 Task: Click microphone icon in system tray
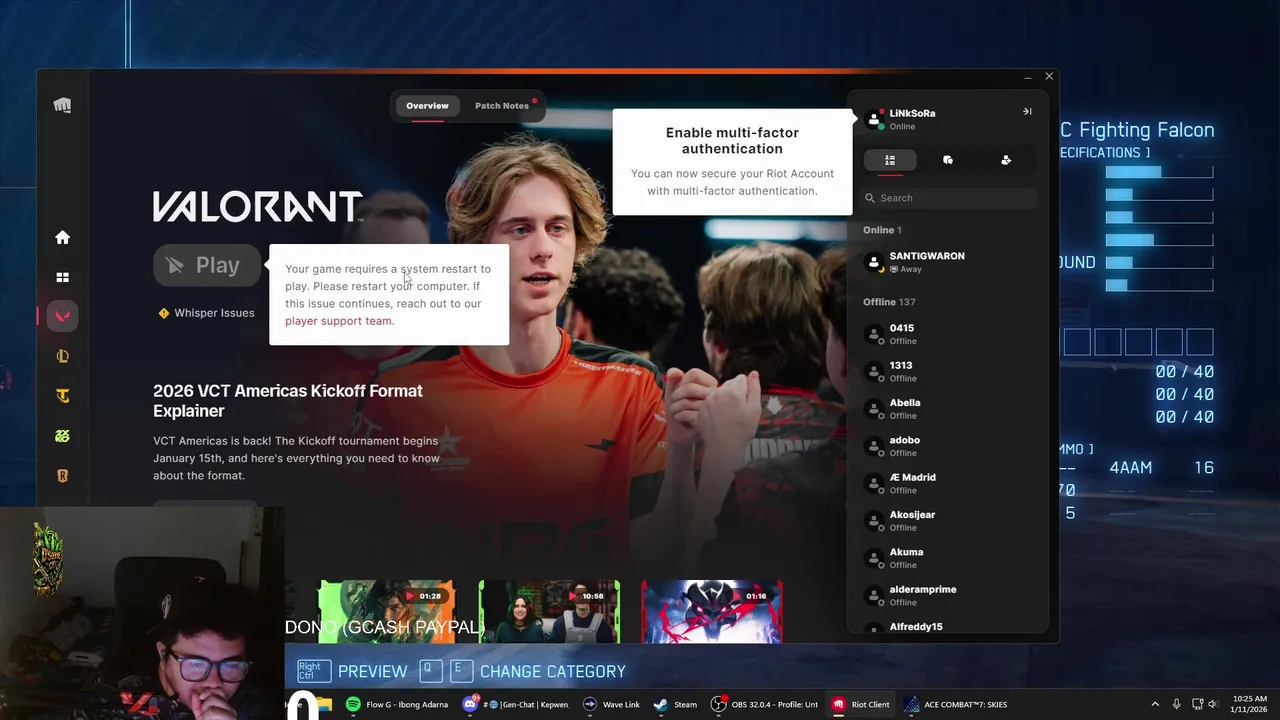1176,704
